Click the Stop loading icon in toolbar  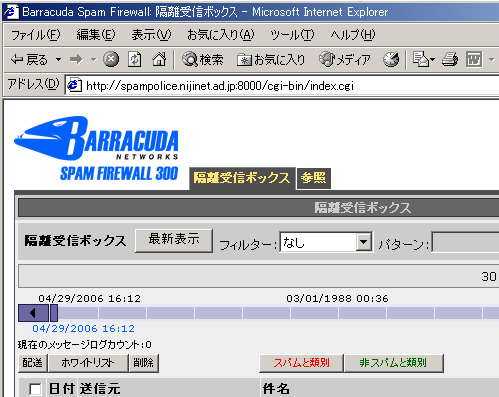(x=111, y=60)
